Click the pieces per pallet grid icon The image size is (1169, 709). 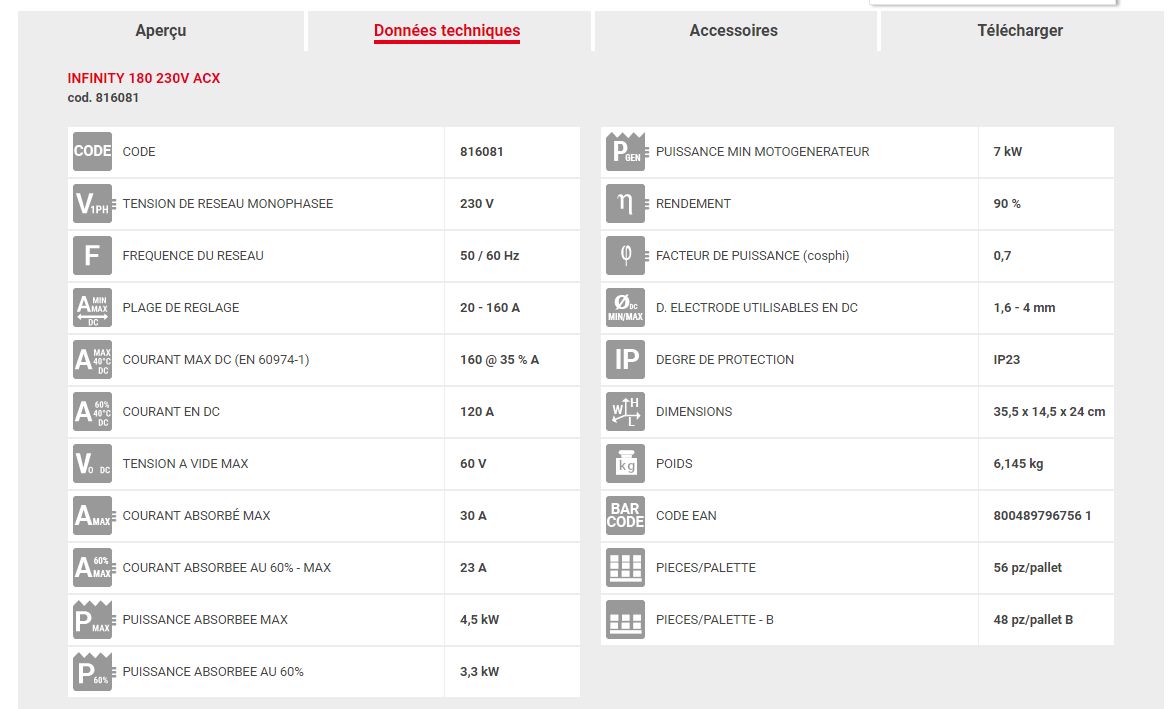tap(626, 568)
